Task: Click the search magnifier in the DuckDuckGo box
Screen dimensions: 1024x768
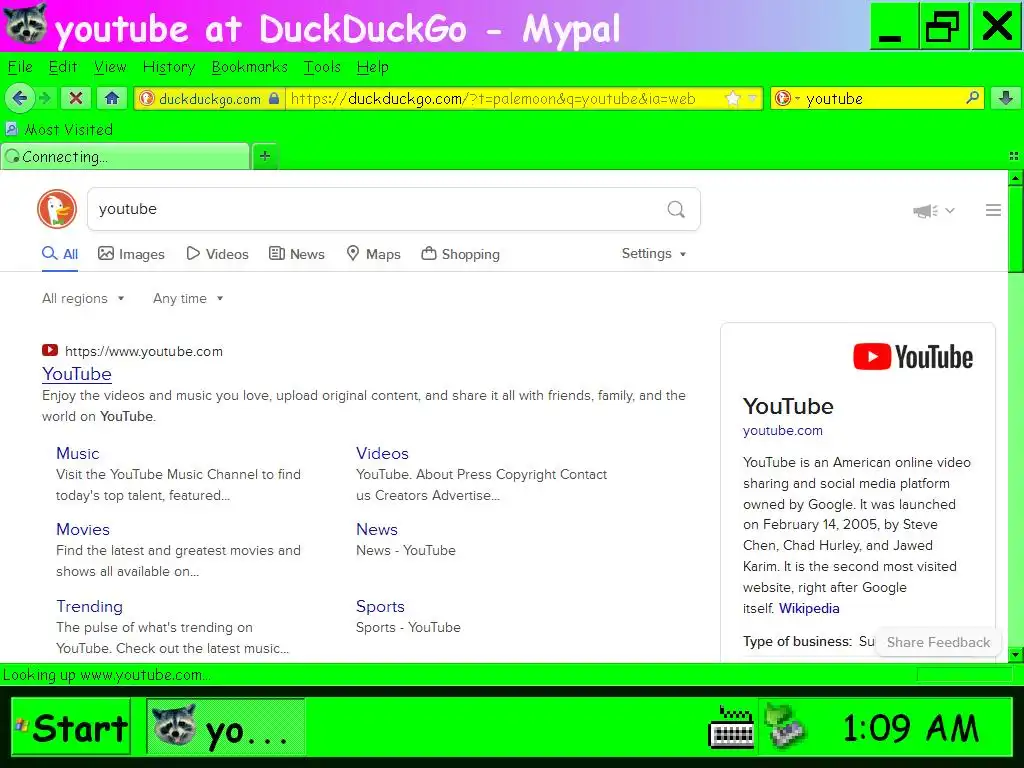Action: (676, 209)
